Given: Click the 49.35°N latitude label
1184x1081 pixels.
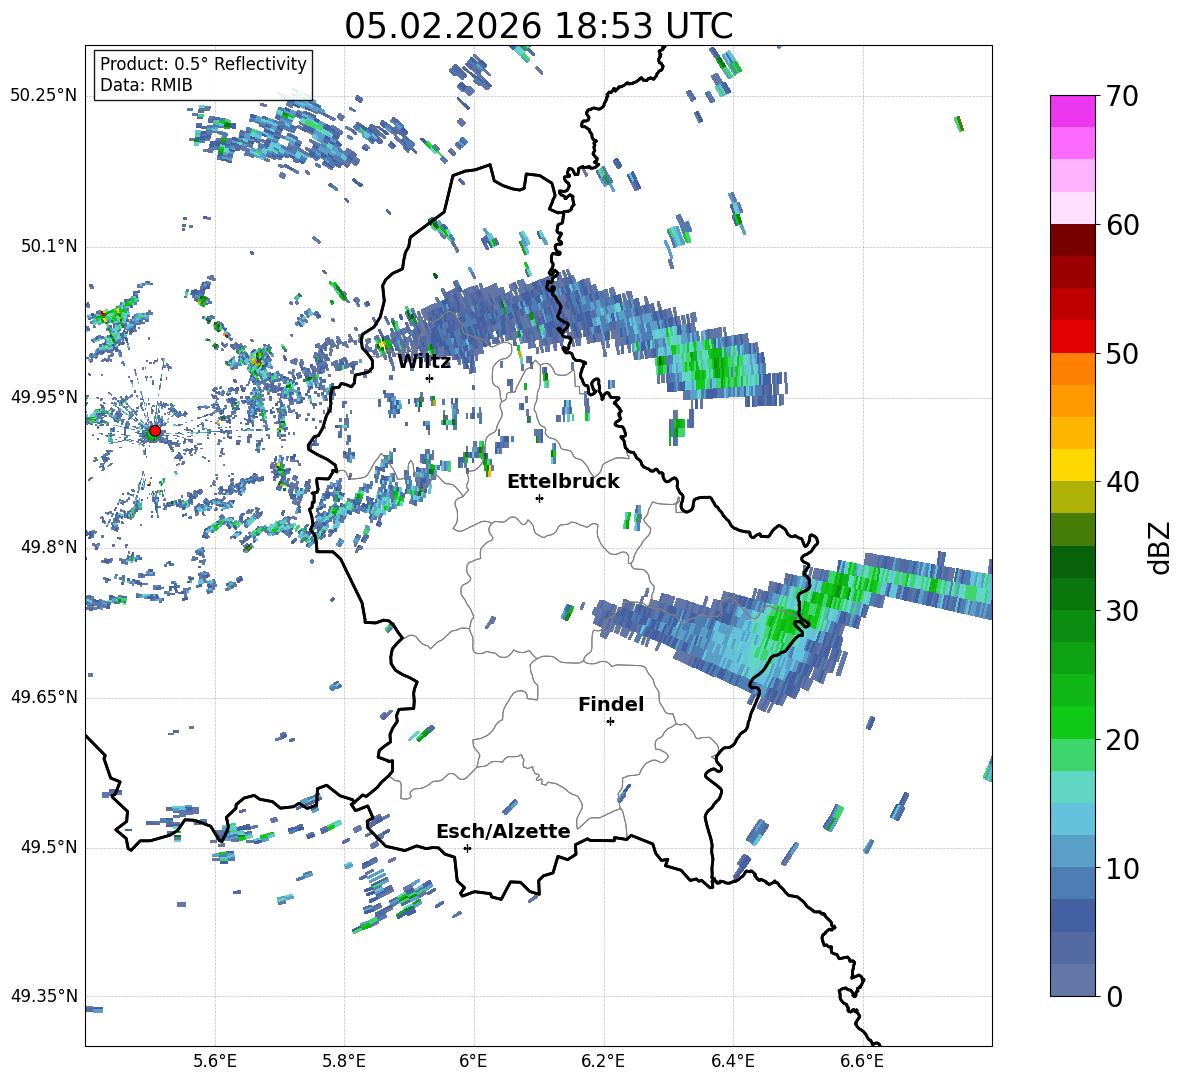Looking at the screenshot, I should (44, 996).
